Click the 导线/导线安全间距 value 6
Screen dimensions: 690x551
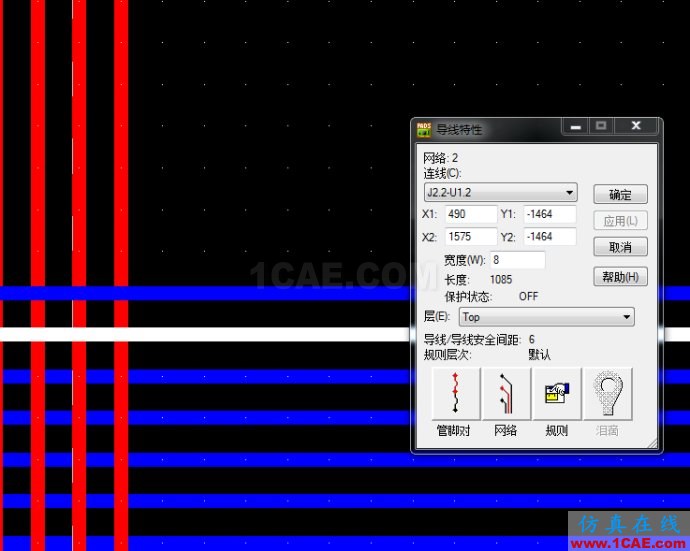pos(532,339)
